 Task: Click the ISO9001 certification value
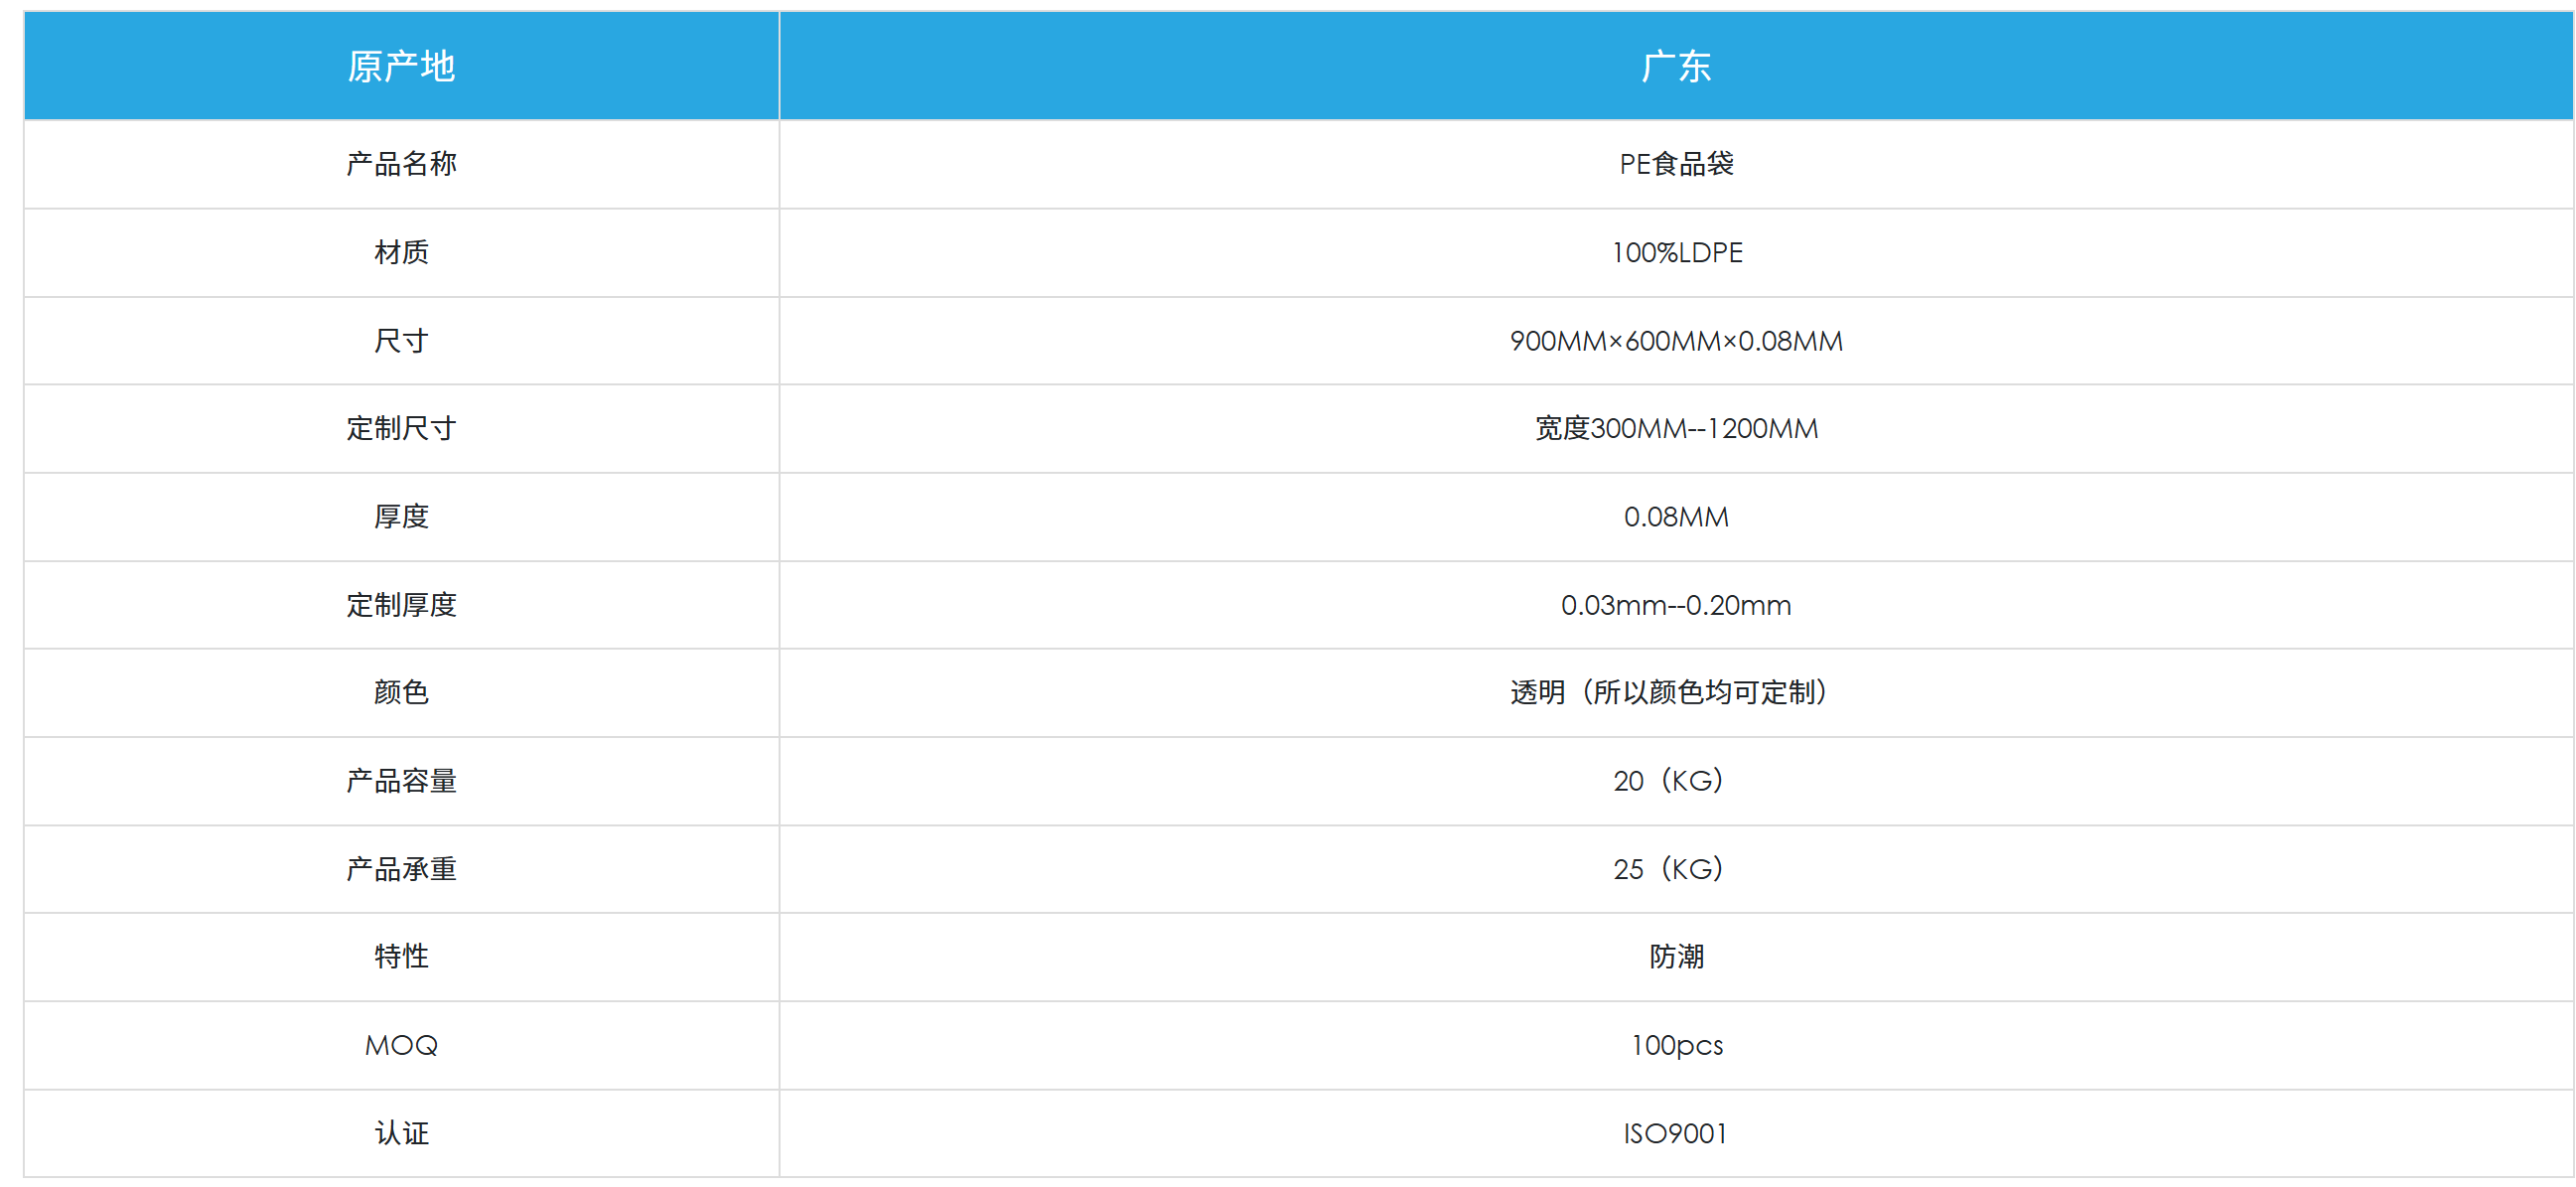click(1676, 1133)
